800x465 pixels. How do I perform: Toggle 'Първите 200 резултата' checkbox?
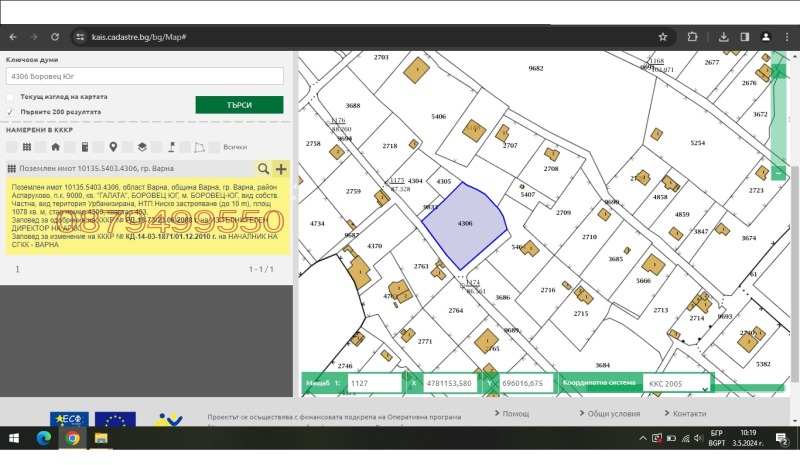[11, 112]
